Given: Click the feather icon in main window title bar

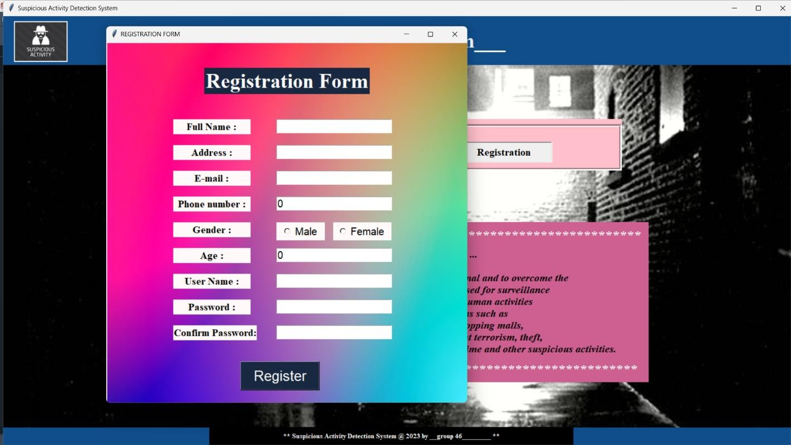Looking at the screenshot, I should click(x=11, y=8).
